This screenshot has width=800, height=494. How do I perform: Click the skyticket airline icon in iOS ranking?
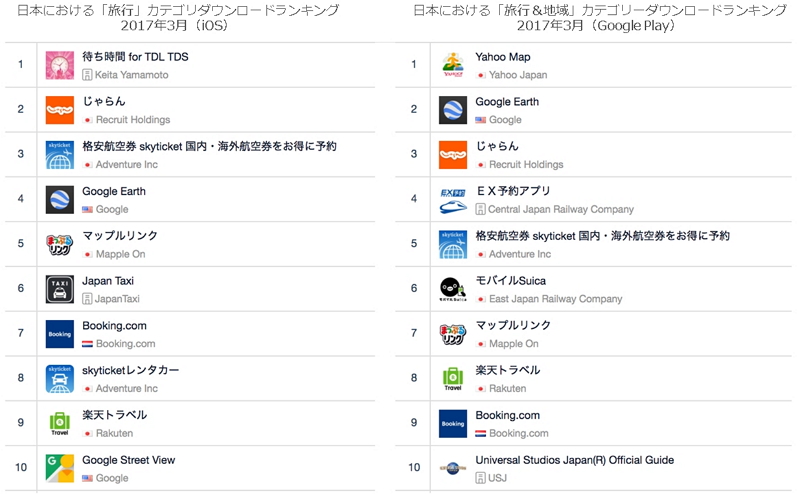[60, 155]
